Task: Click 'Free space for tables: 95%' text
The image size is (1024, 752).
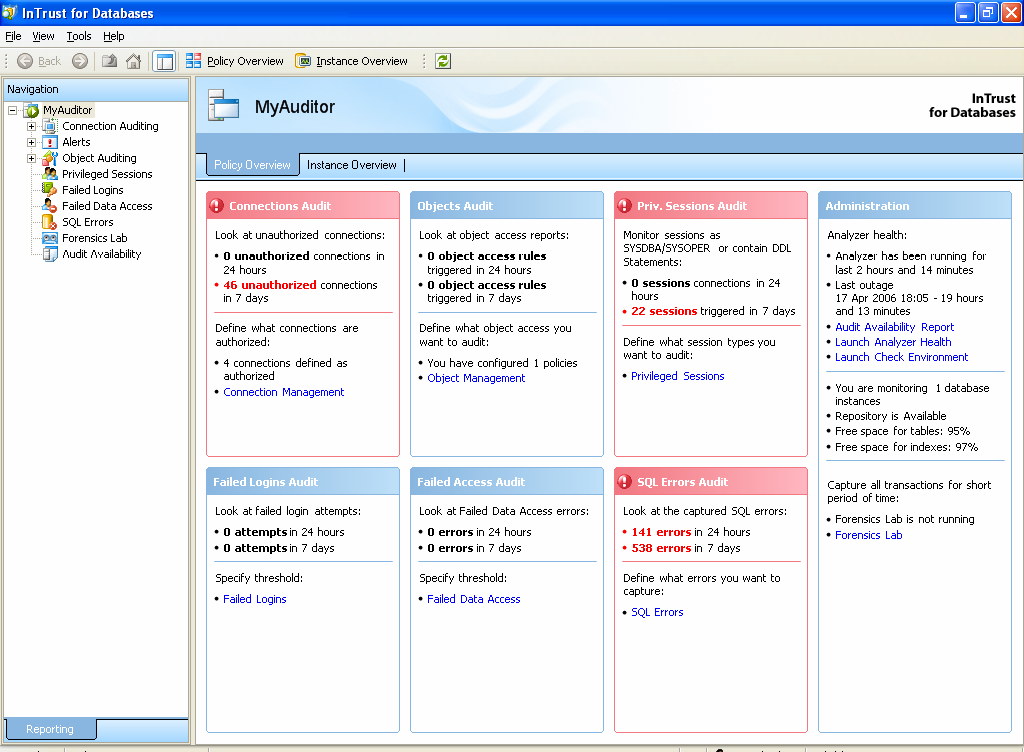Action: [x=903, y=431]
